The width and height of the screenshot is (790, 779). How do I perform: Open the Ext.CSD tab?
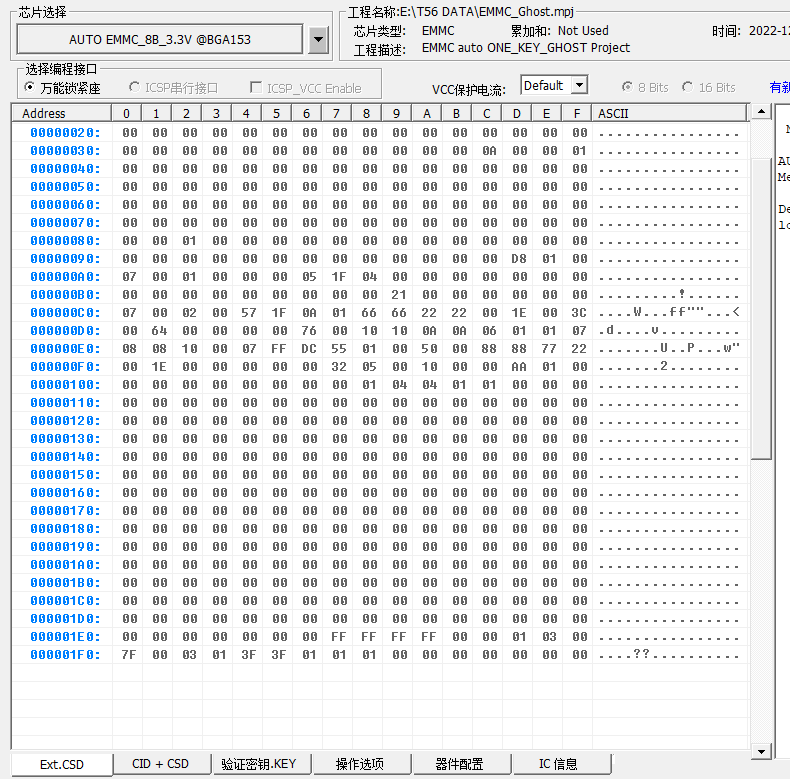click(x=62, y=764)
